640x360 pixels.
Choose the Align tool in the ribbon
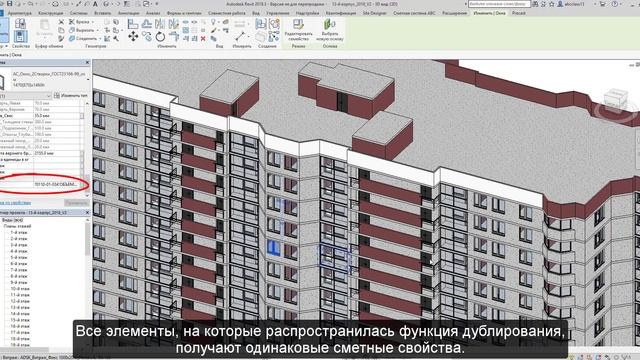coord(133,24)
